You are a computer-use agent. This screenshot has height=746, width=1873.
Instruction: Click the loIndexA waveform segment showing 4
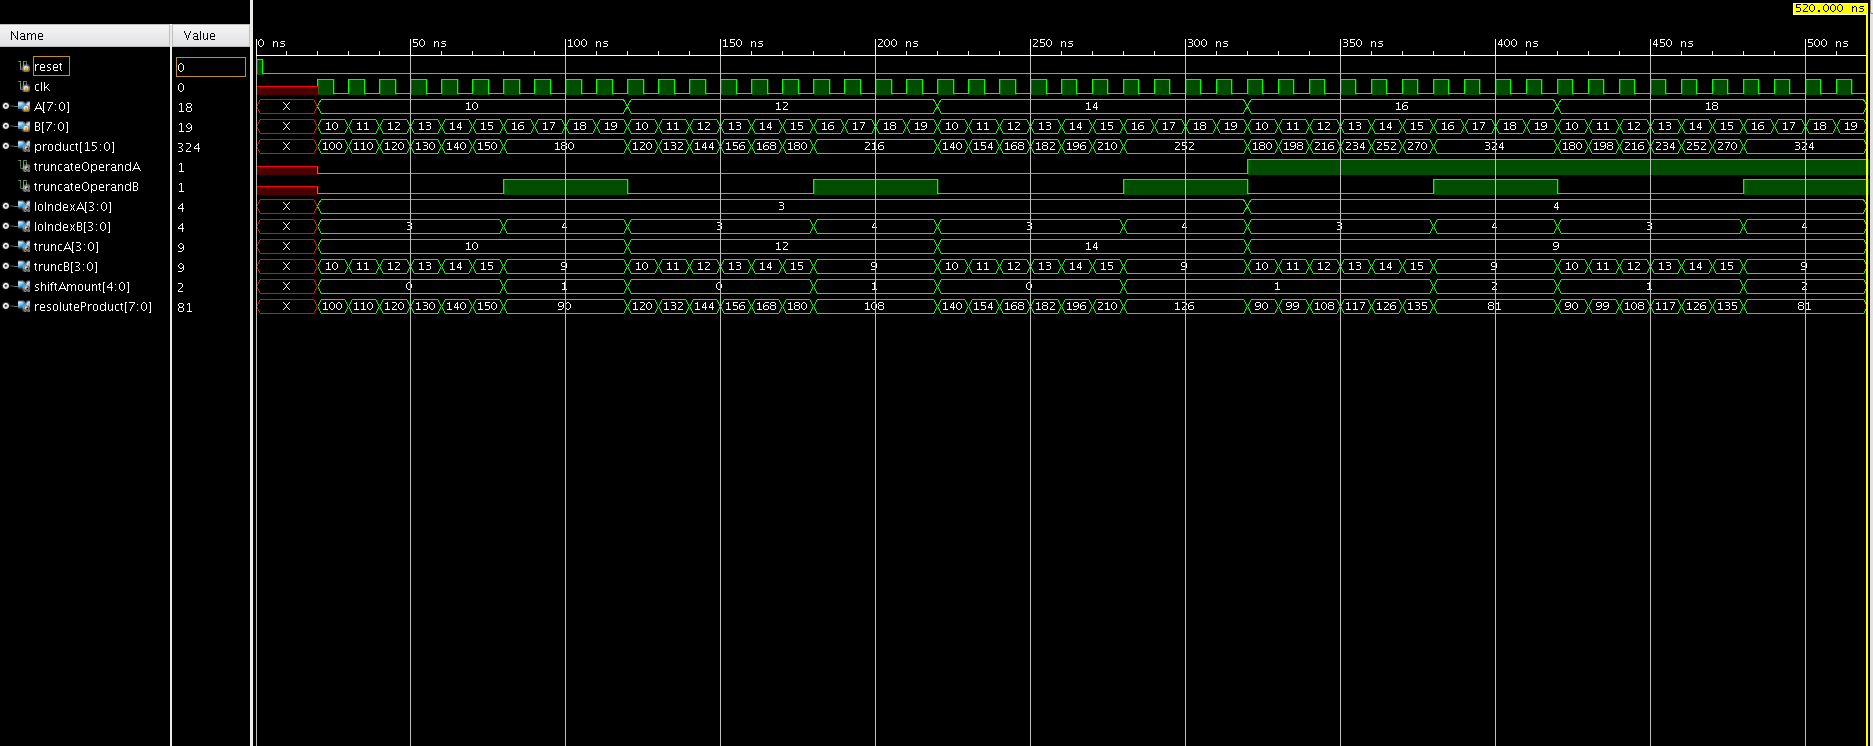1556,206
